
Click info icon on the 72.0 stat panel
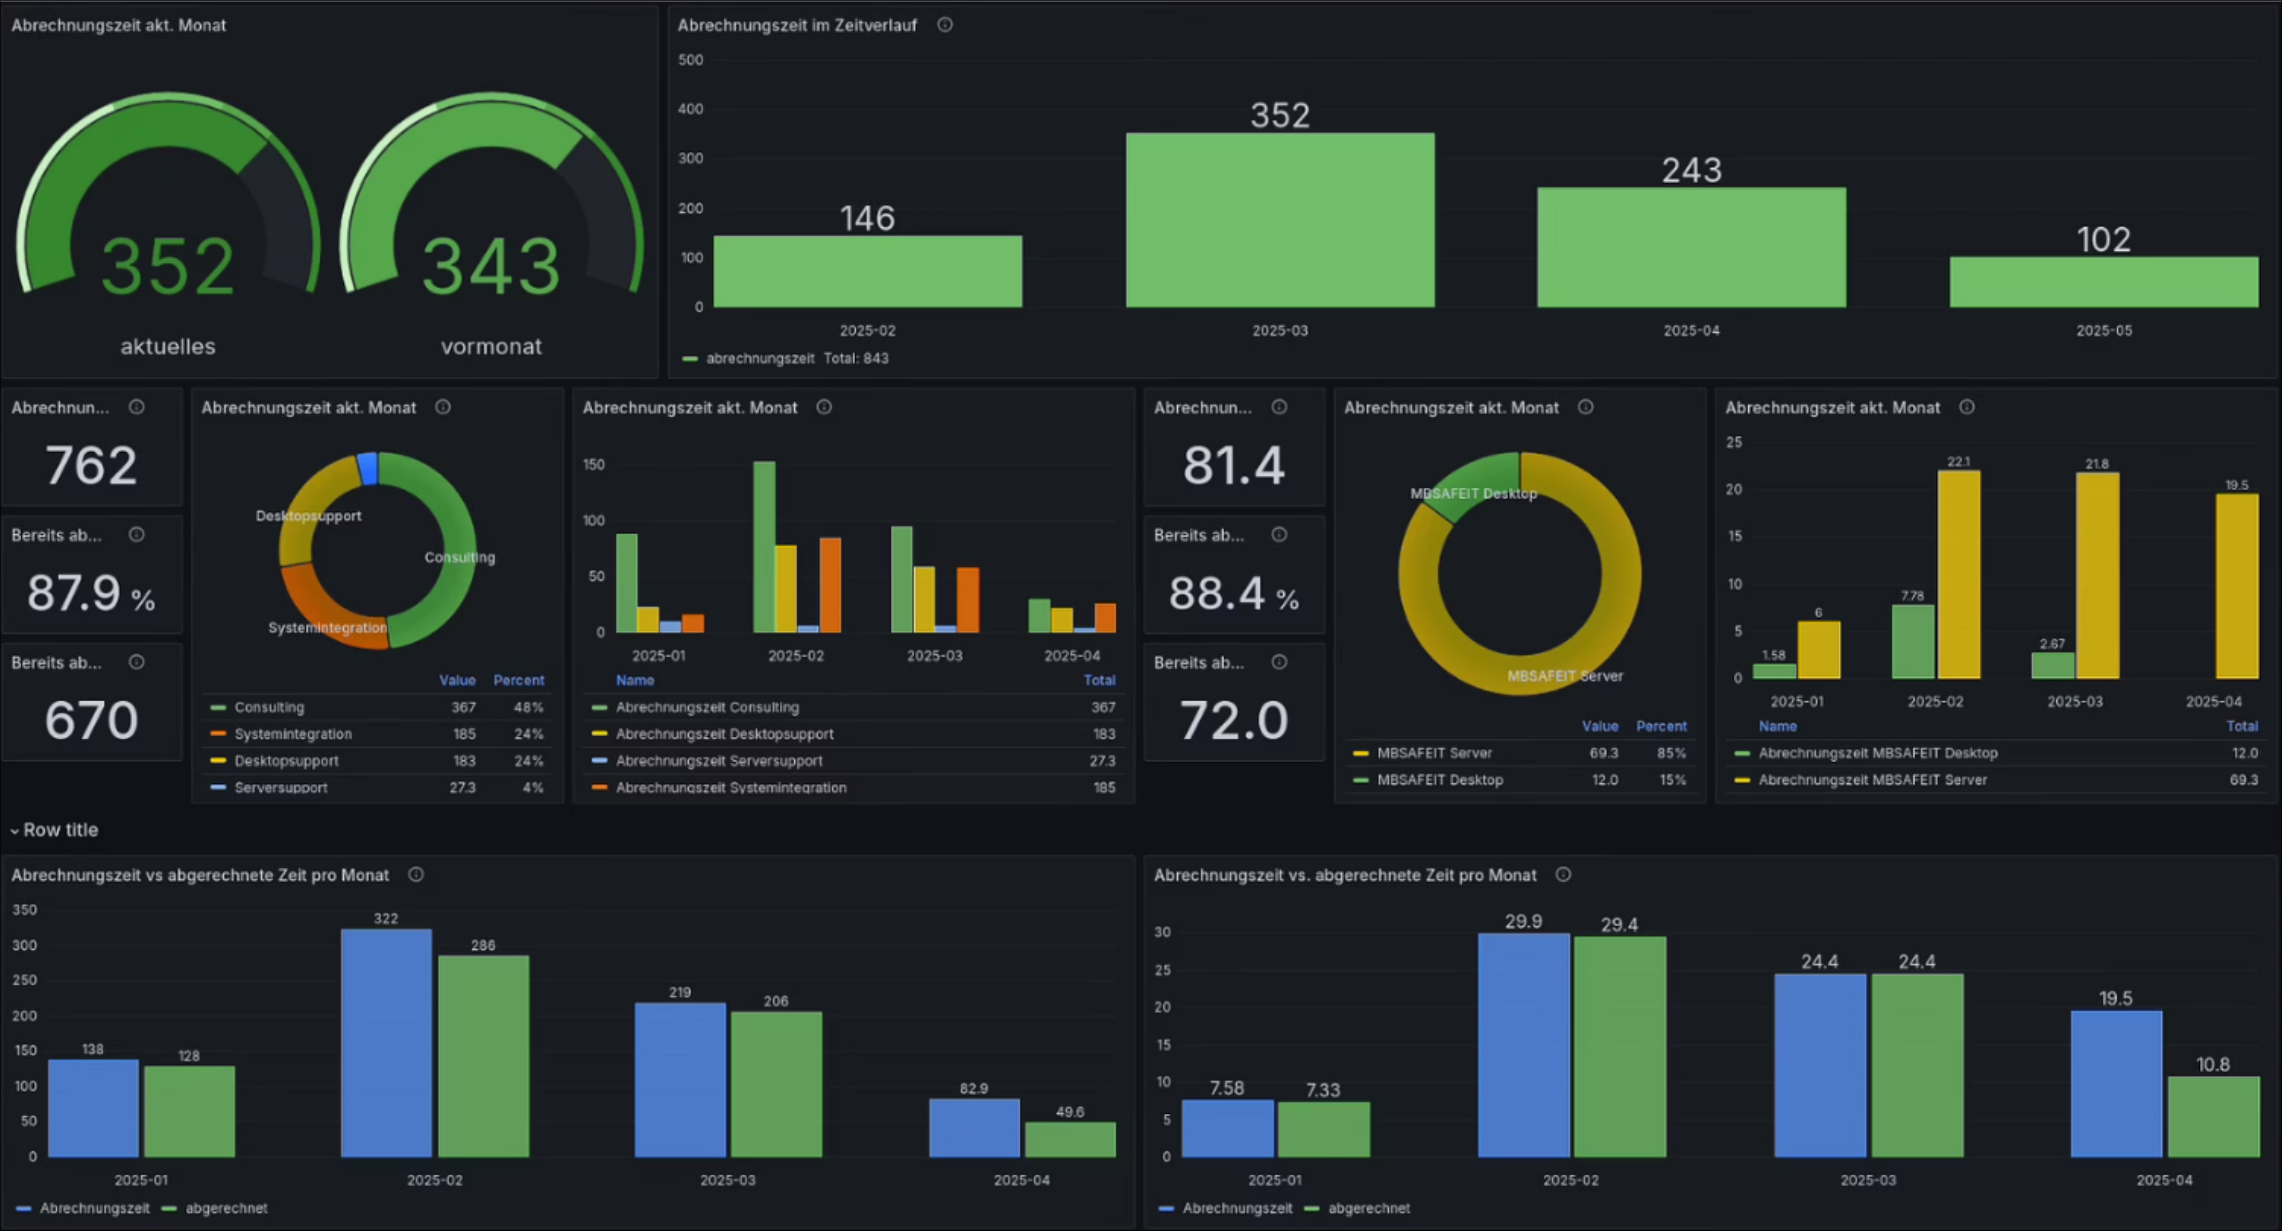[x=1279, y=662]
